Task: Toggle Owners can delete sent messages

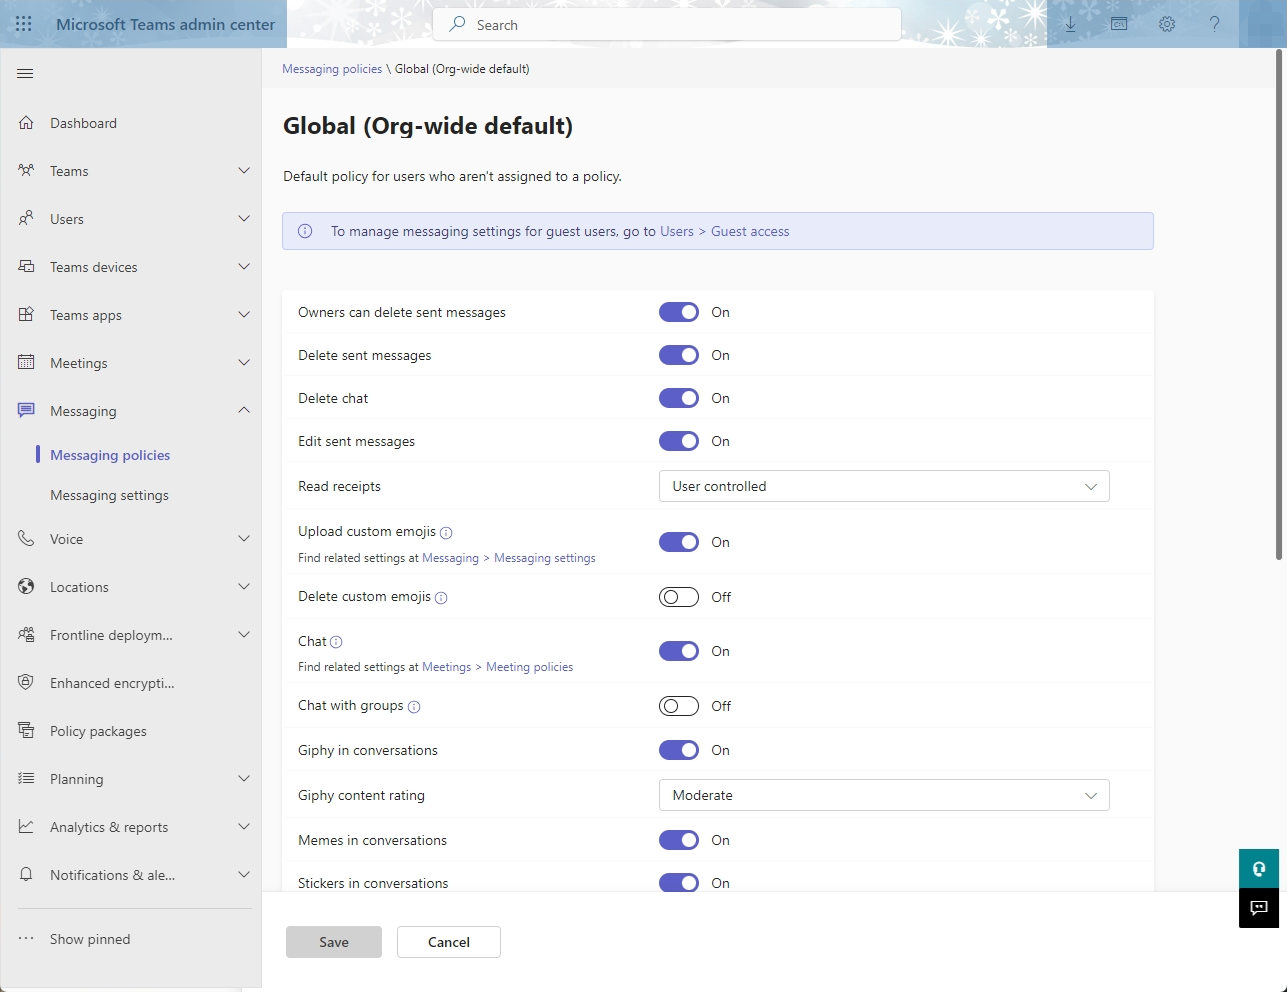Action: click(679, 312)
